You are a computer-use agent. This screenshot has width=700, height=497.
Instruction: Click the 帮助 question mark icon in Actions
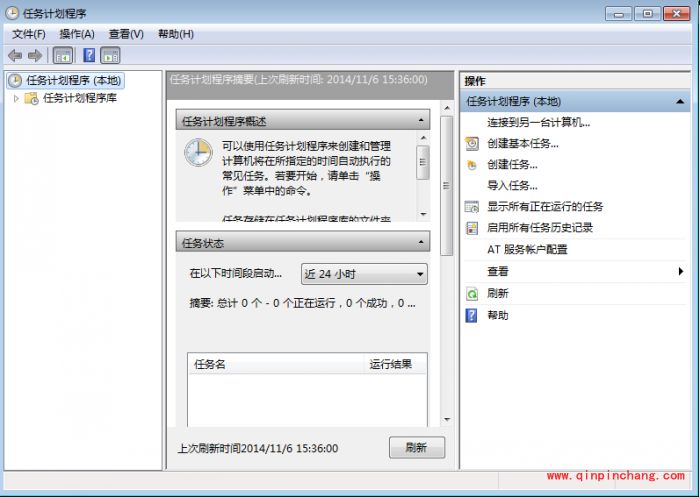click(x=471, y=316)
